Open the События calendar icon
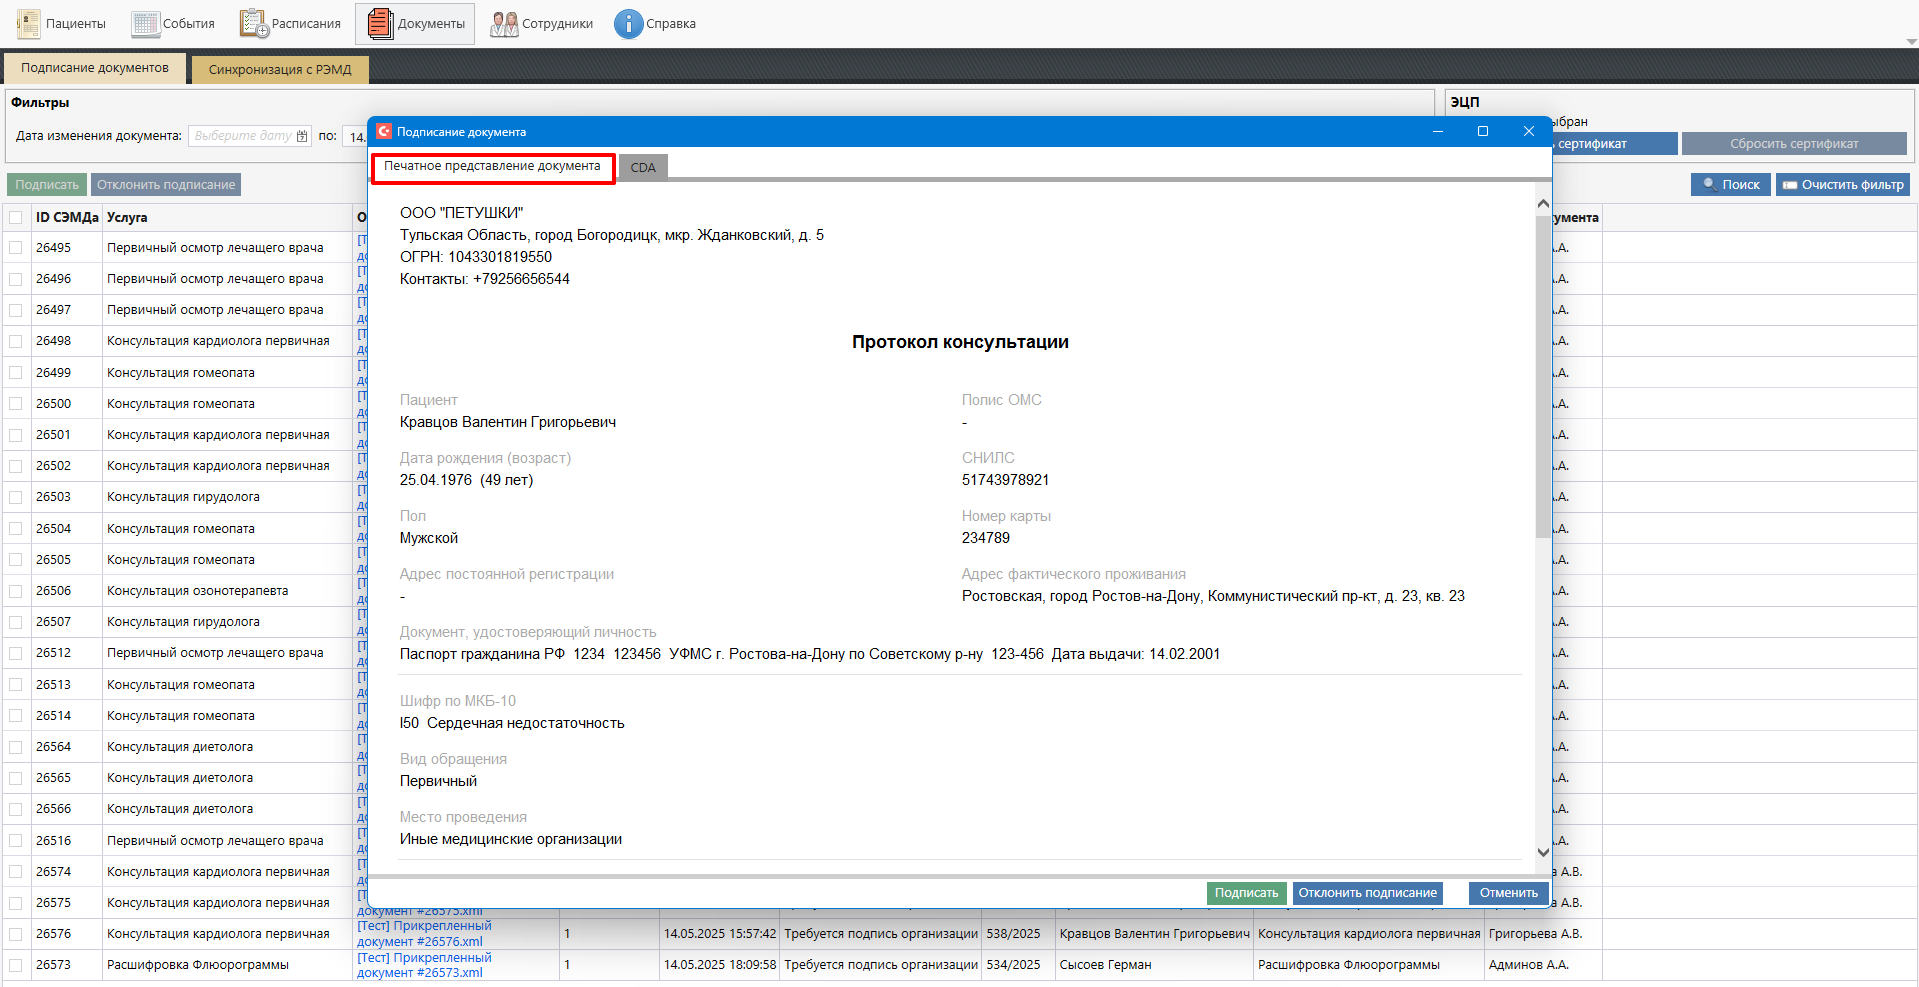This screenshot has height=987, width=1919. (146, 23)
